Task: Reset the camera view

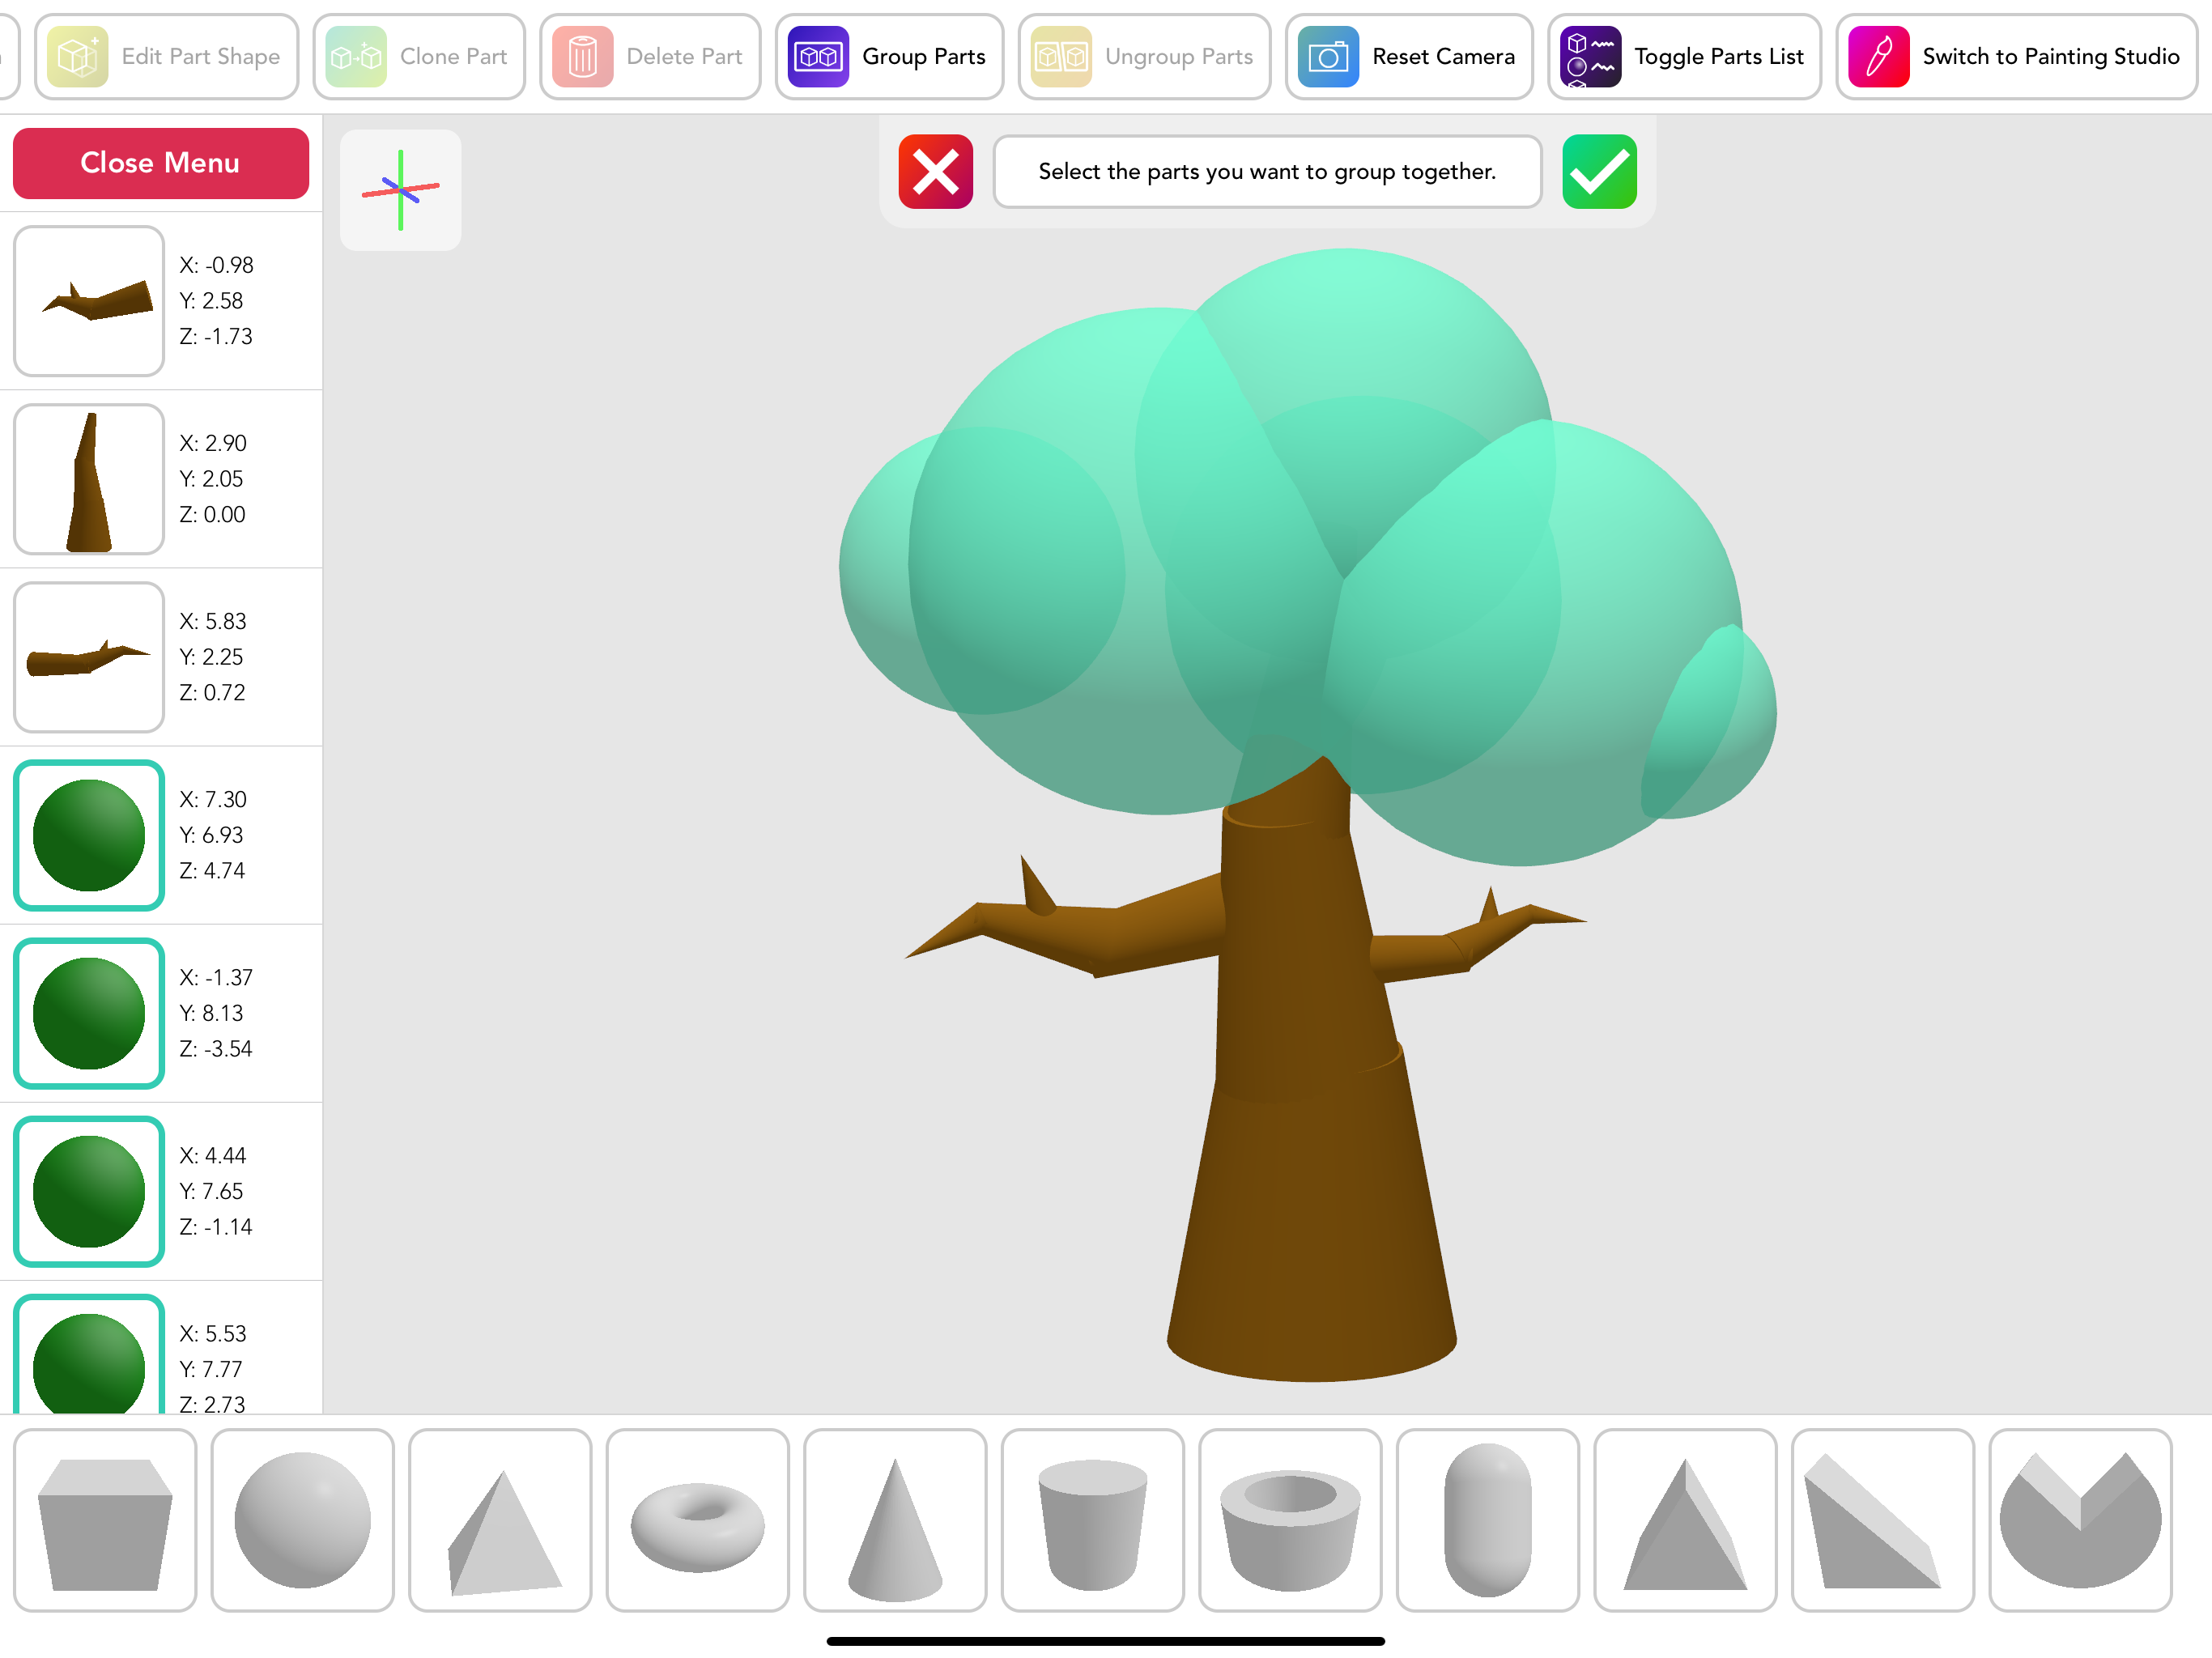Action: point(1409,57)
